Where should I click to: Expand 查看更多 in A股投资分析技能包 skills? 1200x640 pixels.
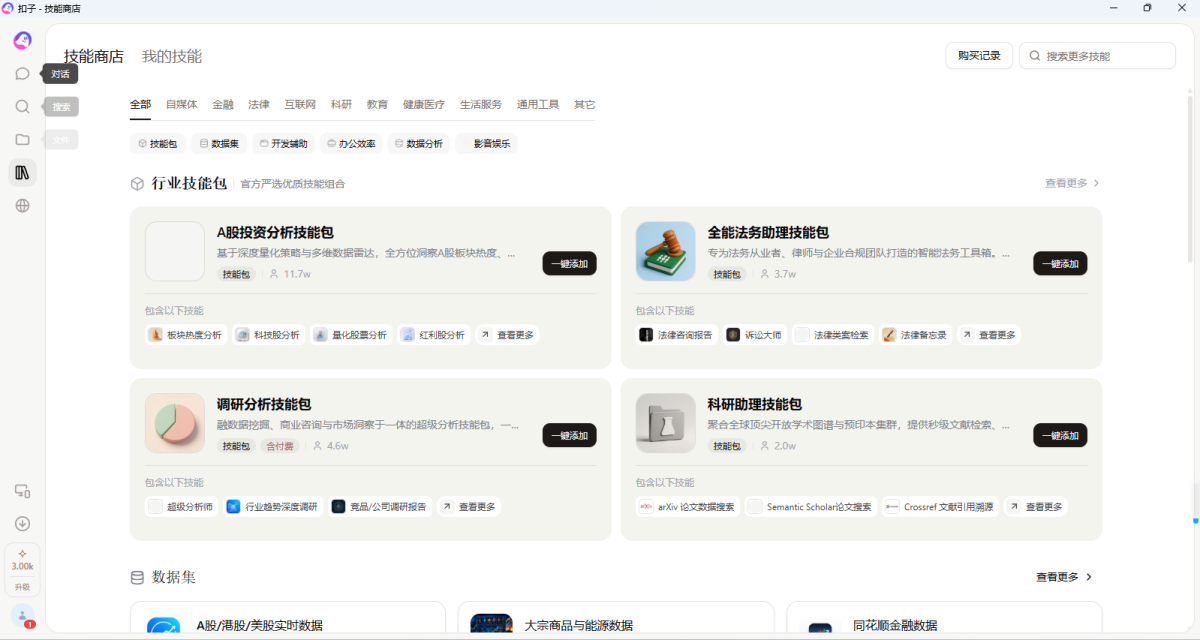508,335
